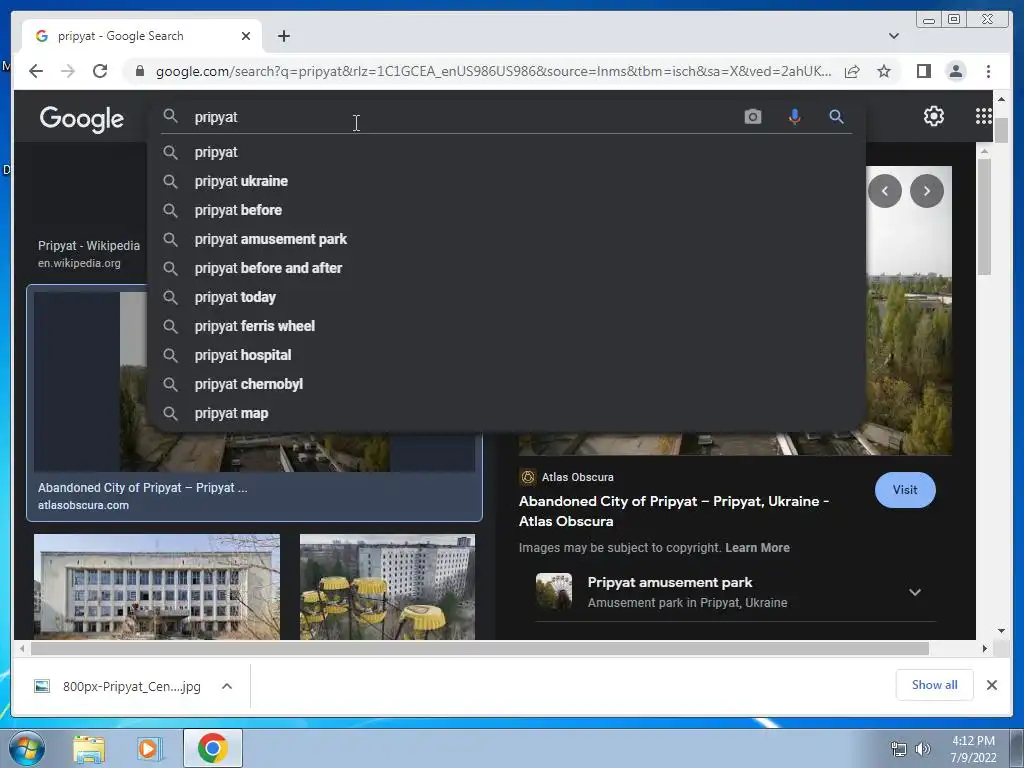The height and width of the screenshot is (768, 1024).
Task: Click the scroll down arrow at bottom right
Action: 1001,631
